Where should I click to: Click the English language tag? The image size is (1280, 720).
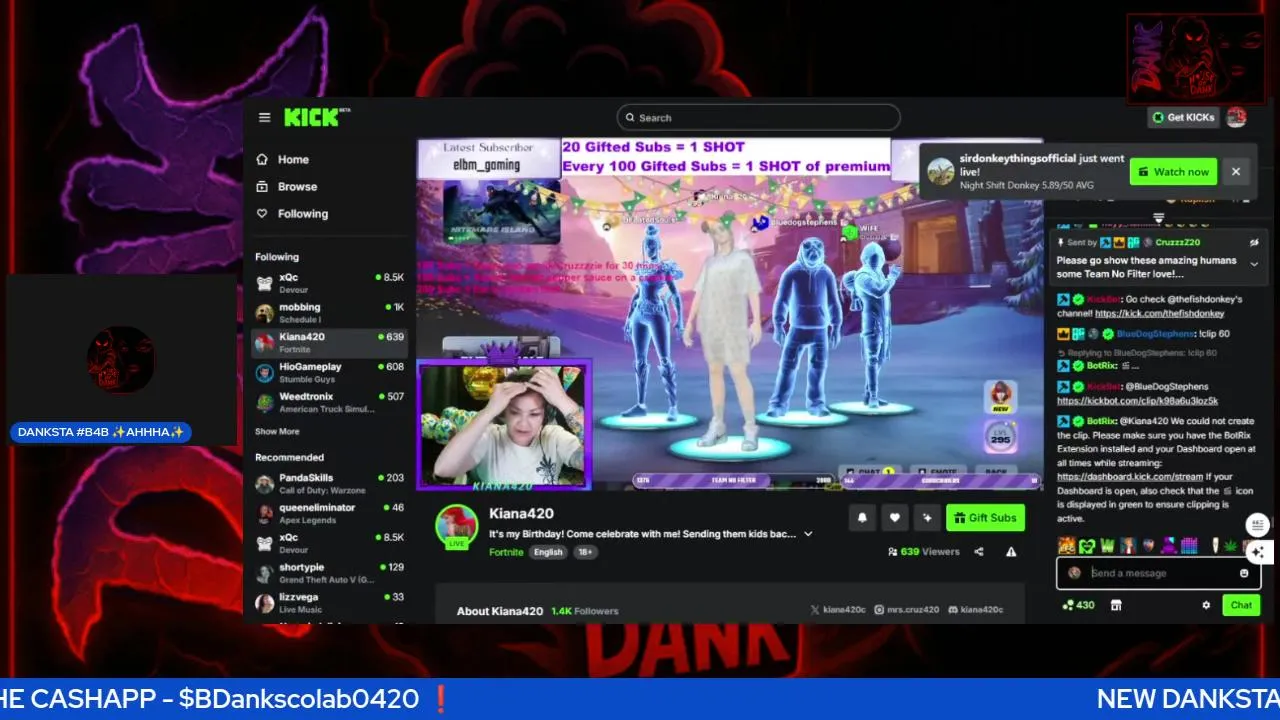pos(548,552)
